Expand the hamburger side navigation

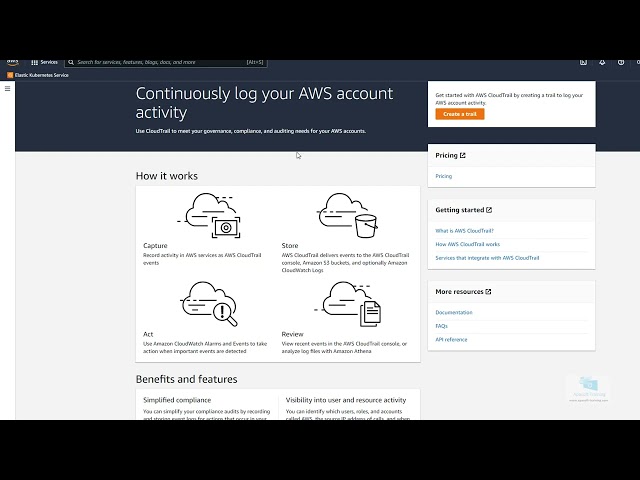7,88
